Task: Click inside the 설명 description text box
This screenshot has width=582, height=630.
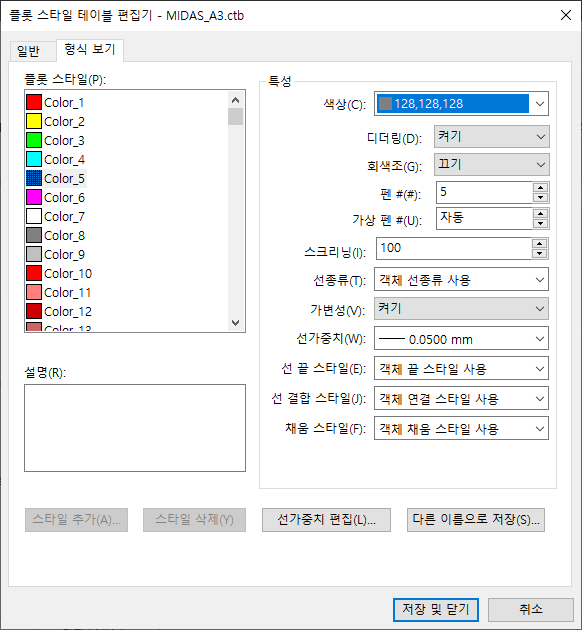Action: click(x=135, y=428)
